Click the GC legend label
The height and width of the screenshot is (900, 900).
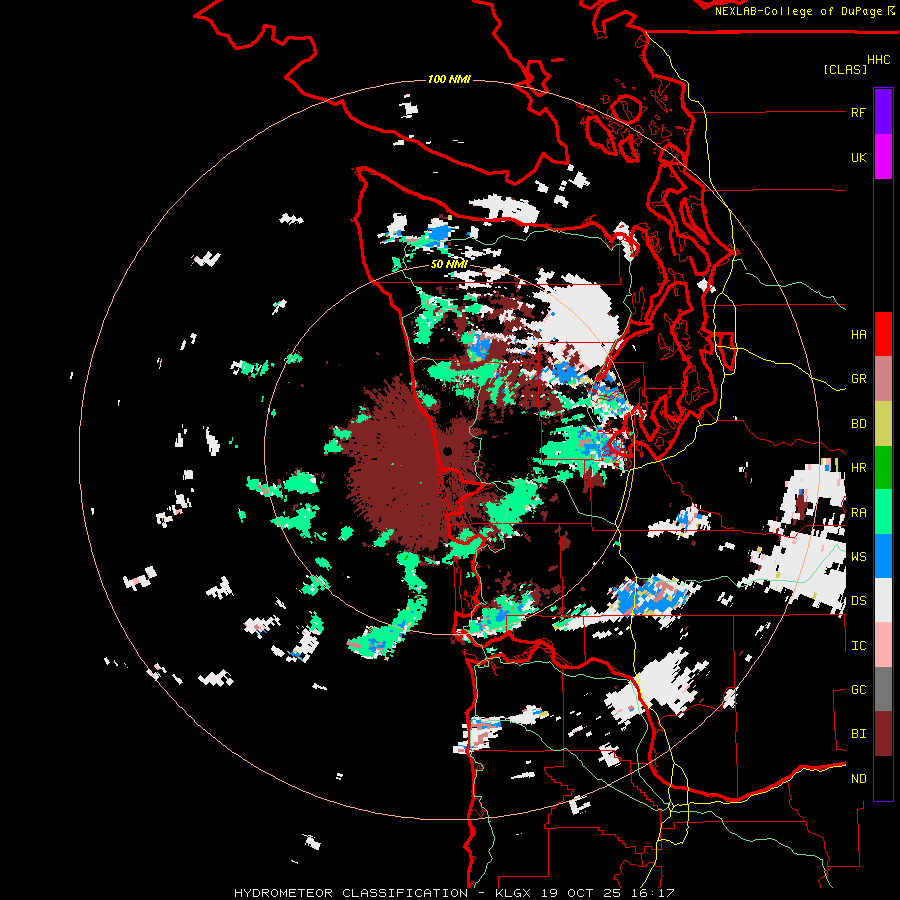(858, 690)
